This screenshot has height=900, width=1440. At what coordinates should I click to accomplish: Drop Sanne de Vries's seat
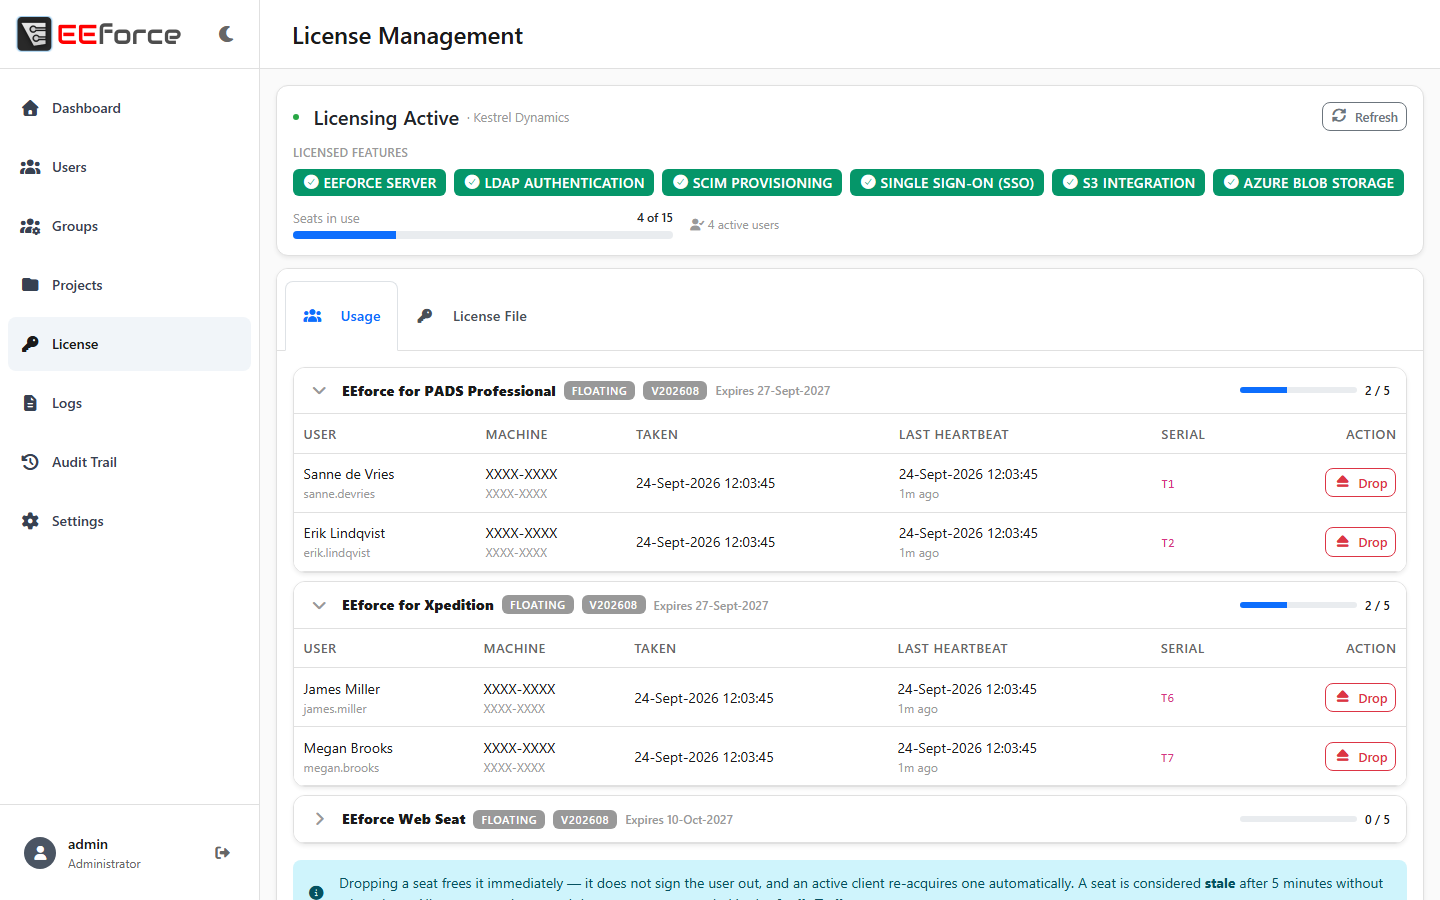point(1360,483)
